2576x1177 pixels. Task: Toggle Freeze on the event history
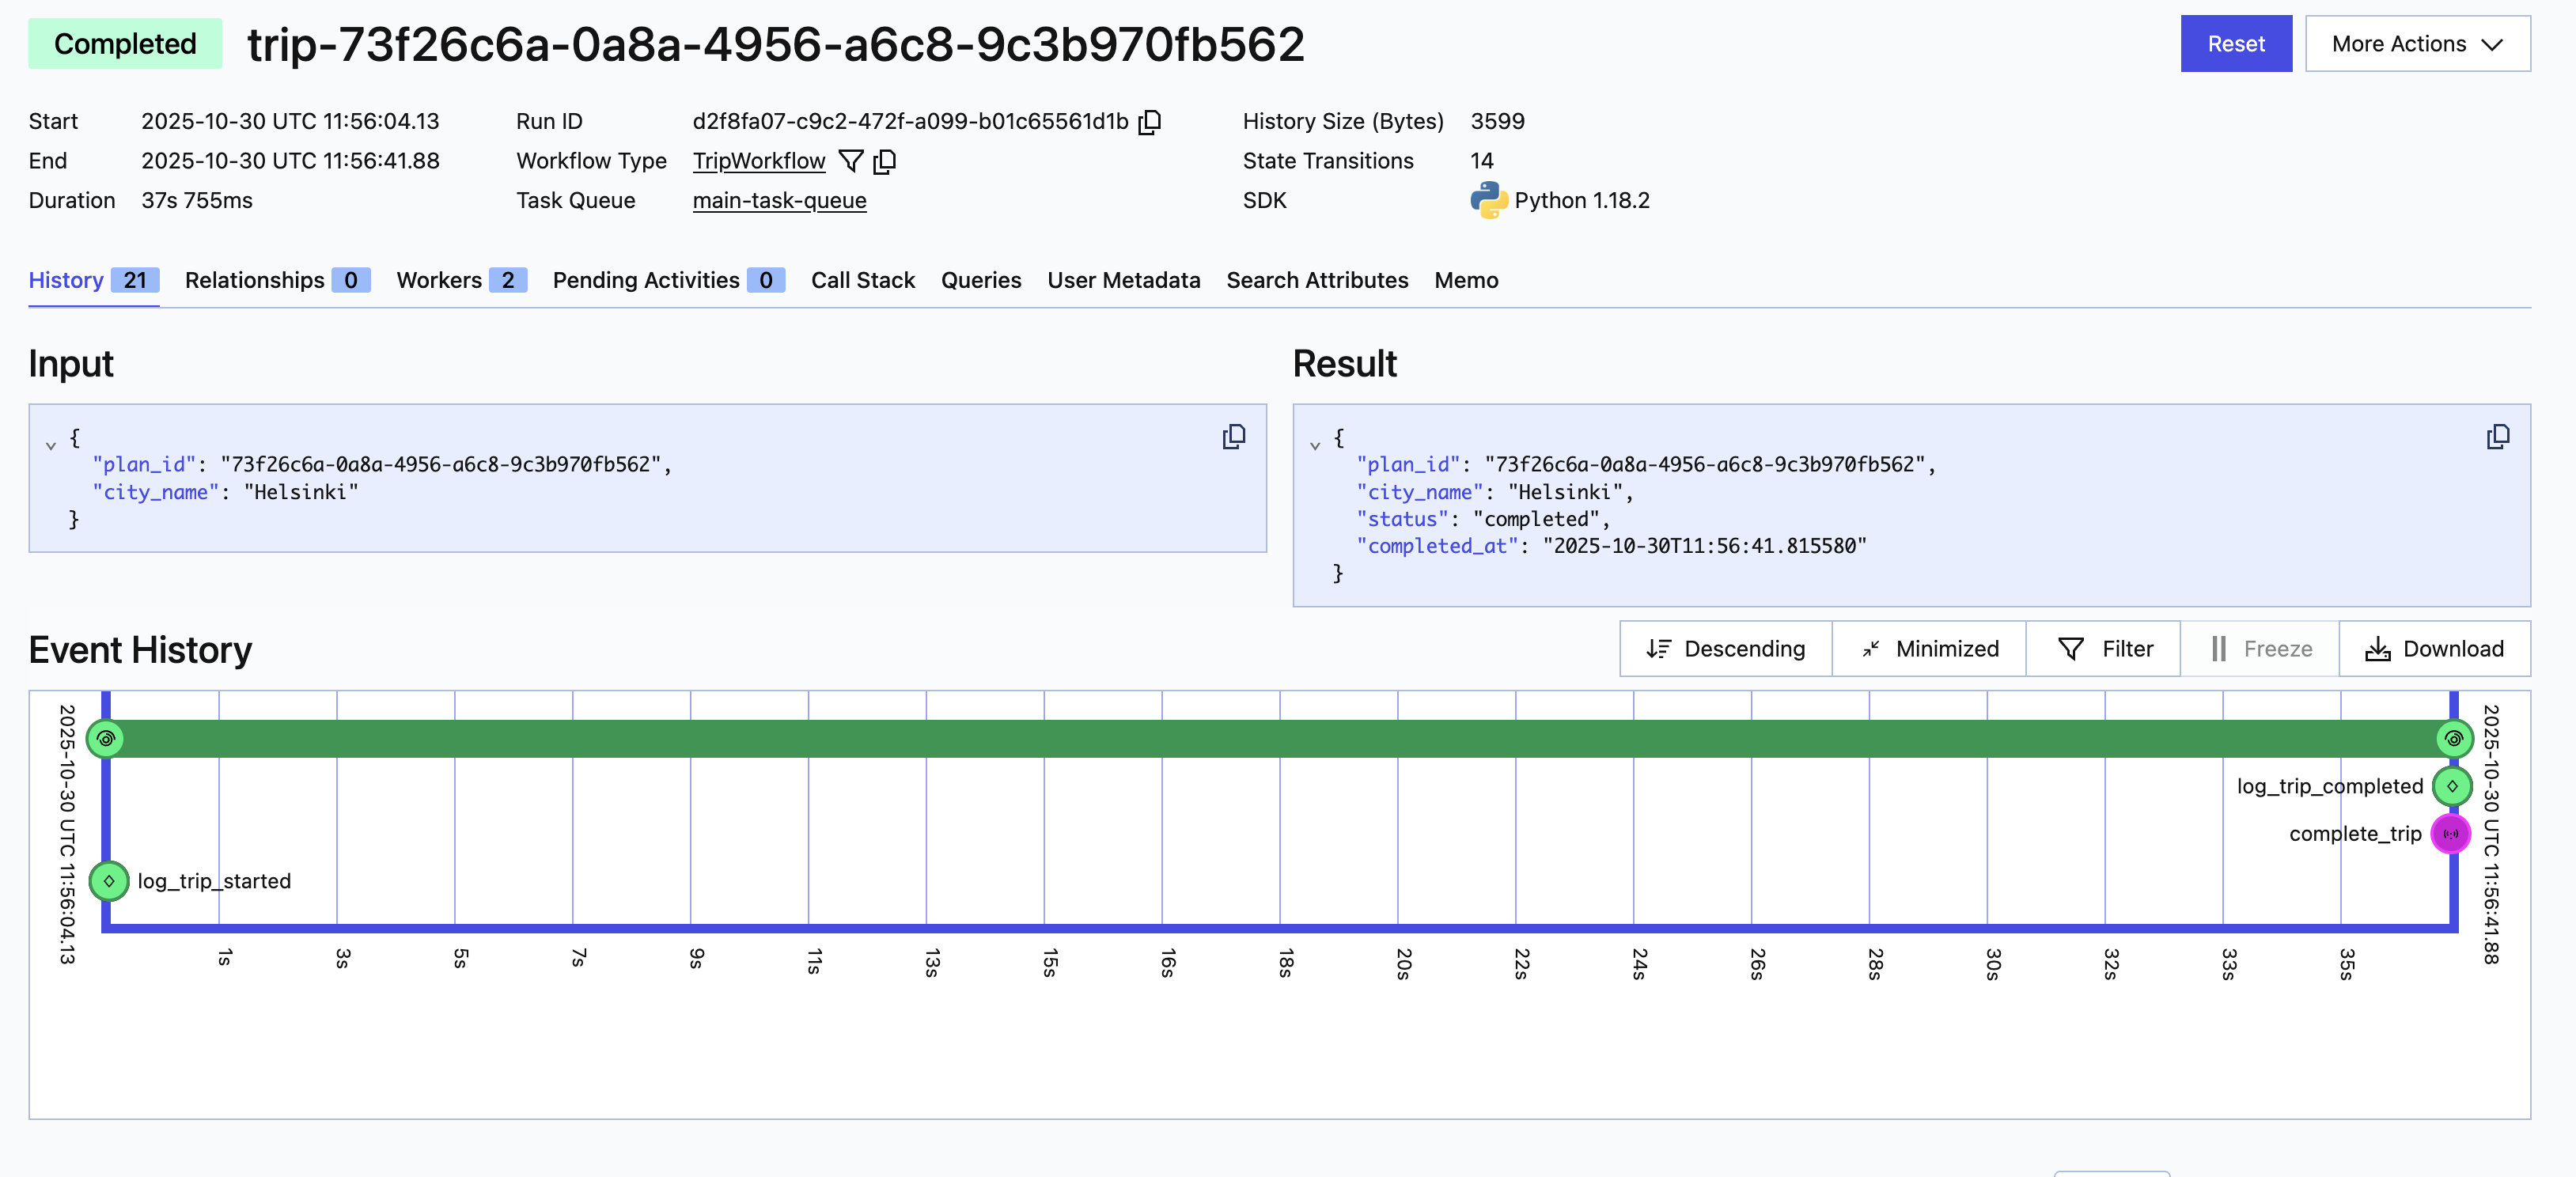pos(2259,649)
